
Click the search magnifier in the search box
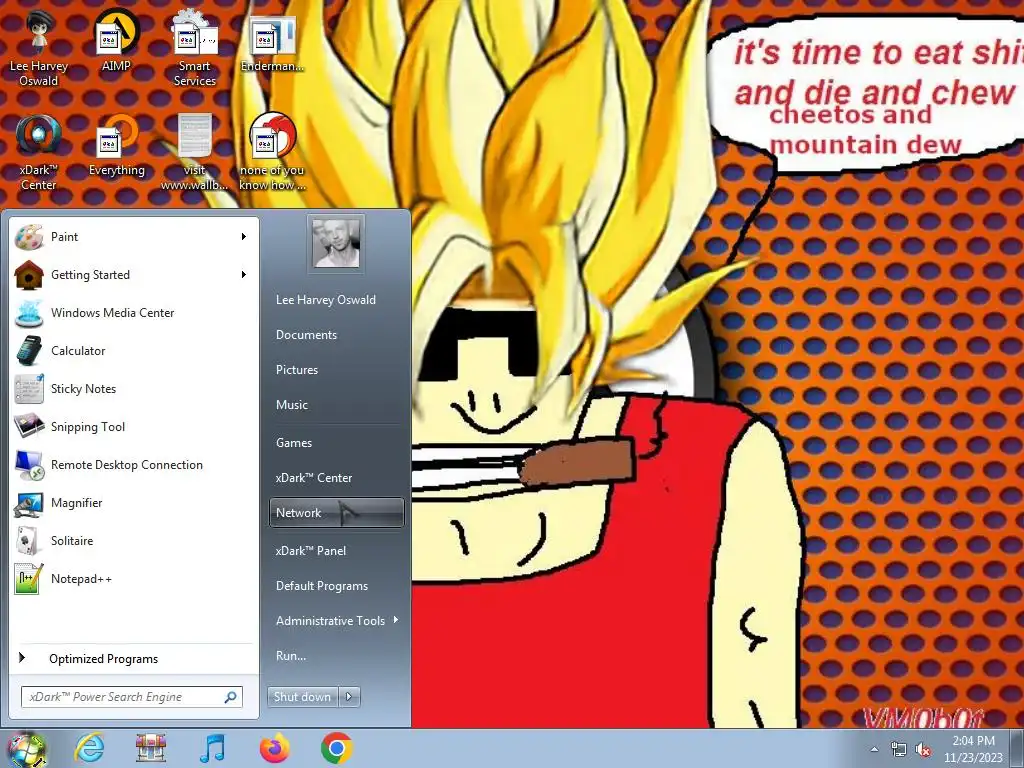[231, 697]
